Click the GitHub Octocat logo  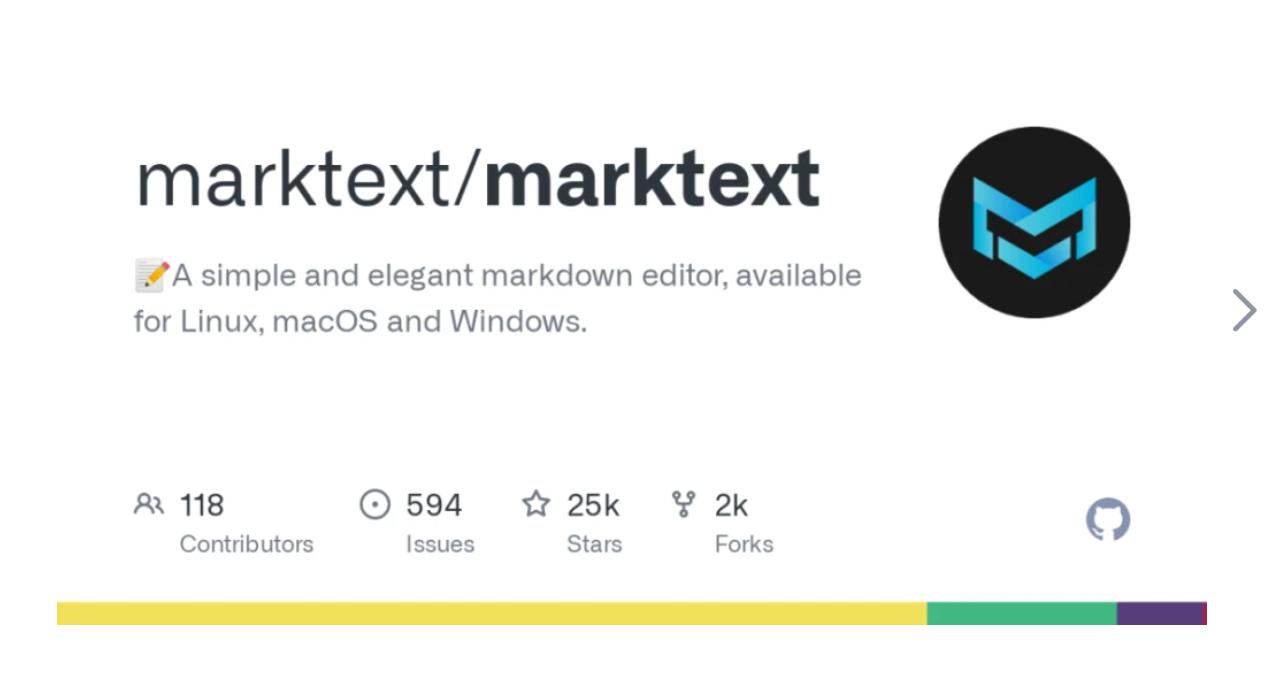(x=1108, y=520)
